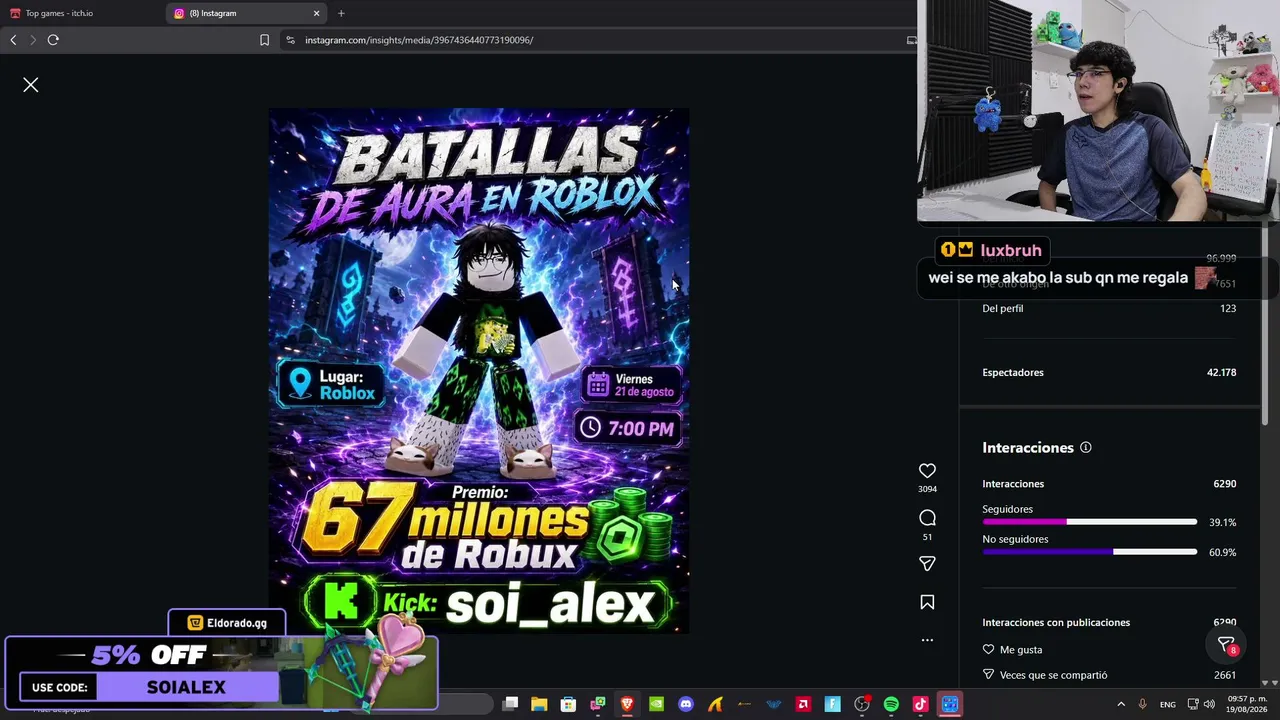Click the Seguidores label
Image resolution: width=1280 pixels, height=720 pixels.
[1007, 509]
